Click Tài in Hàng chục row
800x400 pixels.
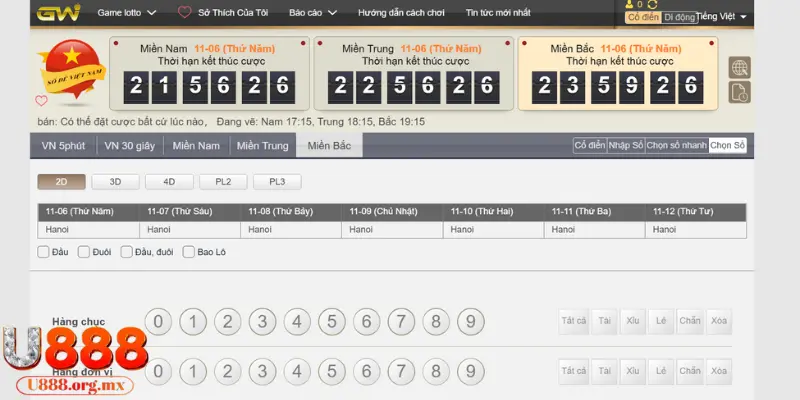tap(605, 321)
